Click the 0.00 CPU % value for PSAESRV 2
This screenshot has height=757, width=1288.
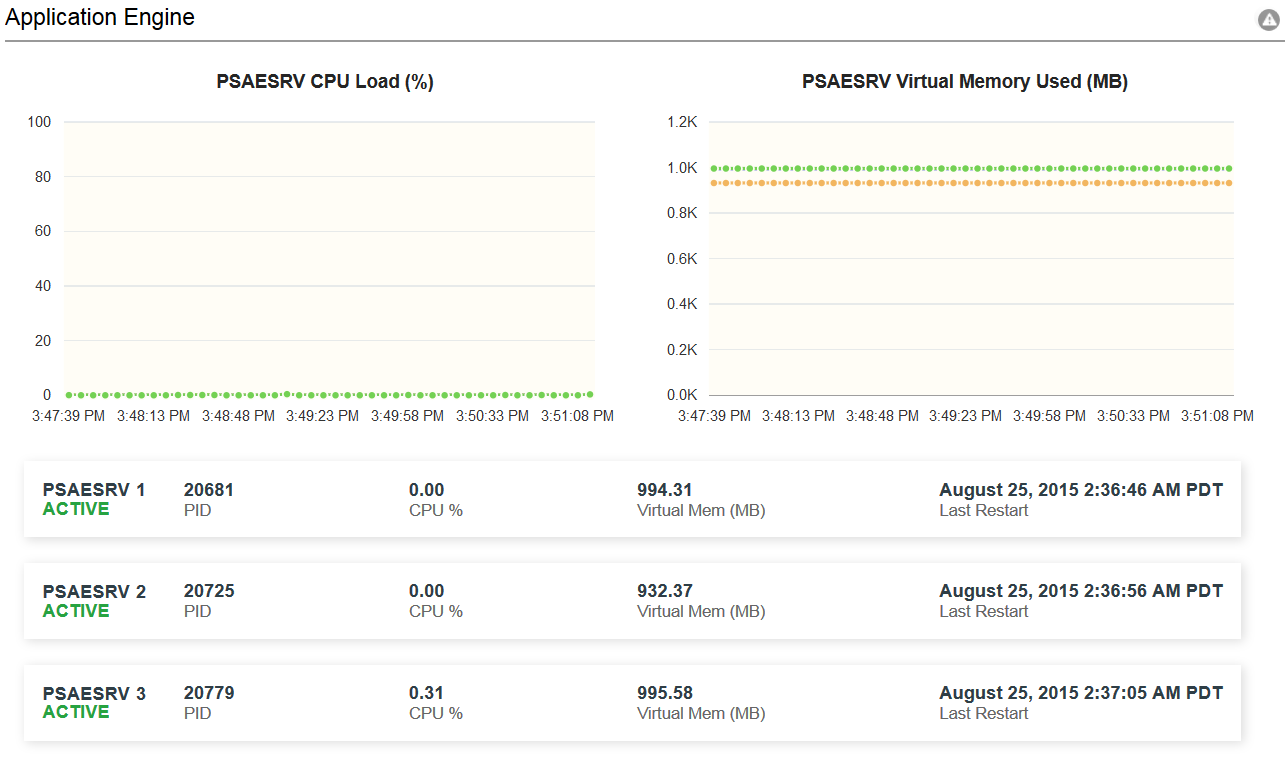pos(426,591)
